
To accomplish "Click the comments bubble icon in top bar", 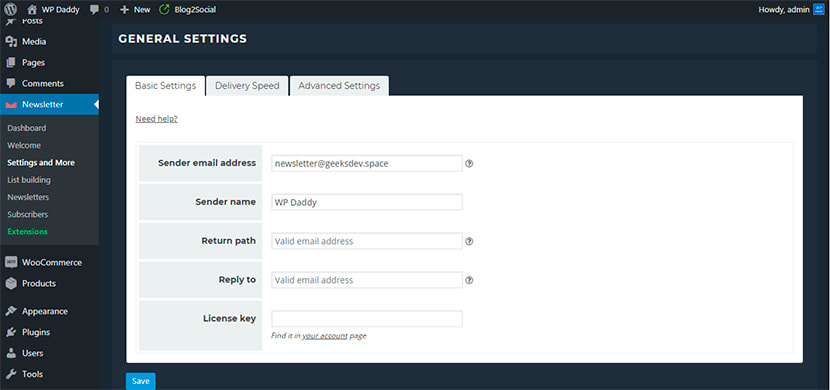I will (x=94, y=9).
